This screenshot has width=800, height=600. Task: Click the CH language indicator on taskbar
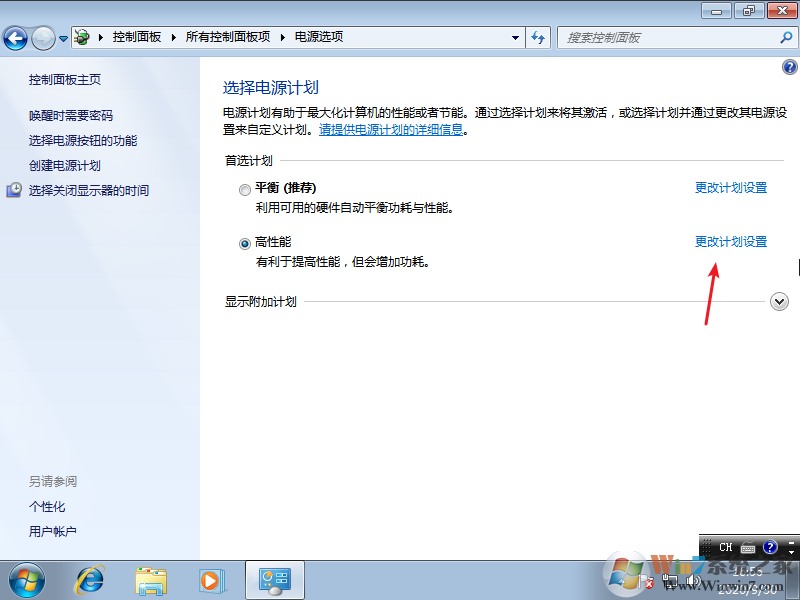[x=725, y=548]
